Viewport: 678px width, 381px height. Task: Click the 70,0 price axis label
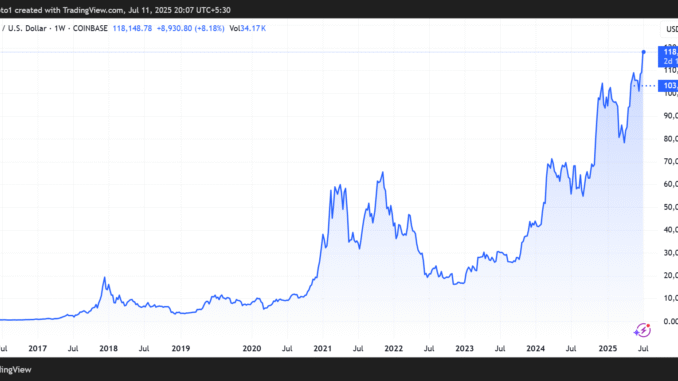point(671,162)
